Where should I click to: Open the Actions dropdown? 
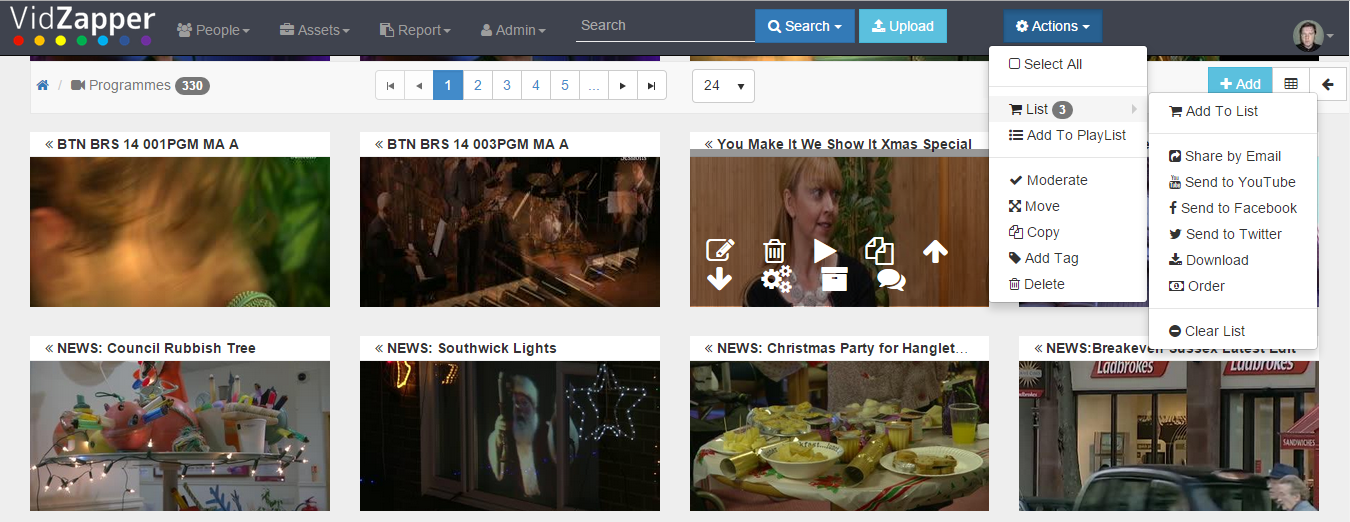click(1053, 26)
